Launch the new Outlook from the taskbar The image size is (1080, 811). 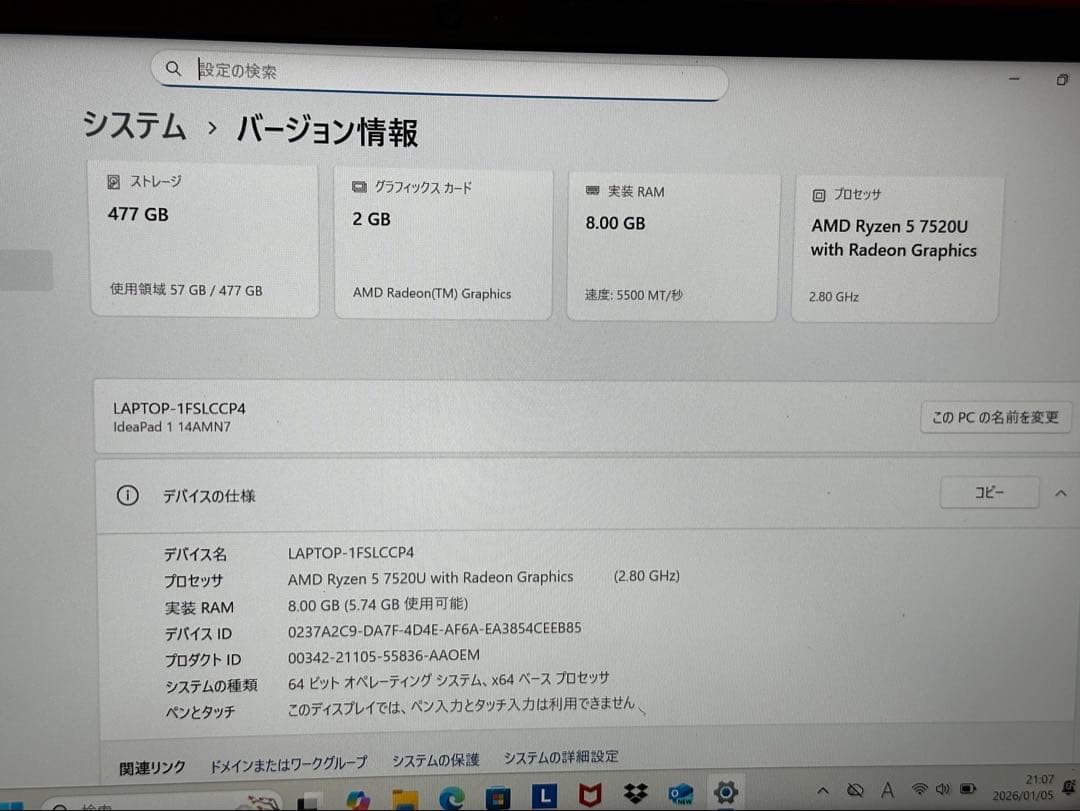682,795
